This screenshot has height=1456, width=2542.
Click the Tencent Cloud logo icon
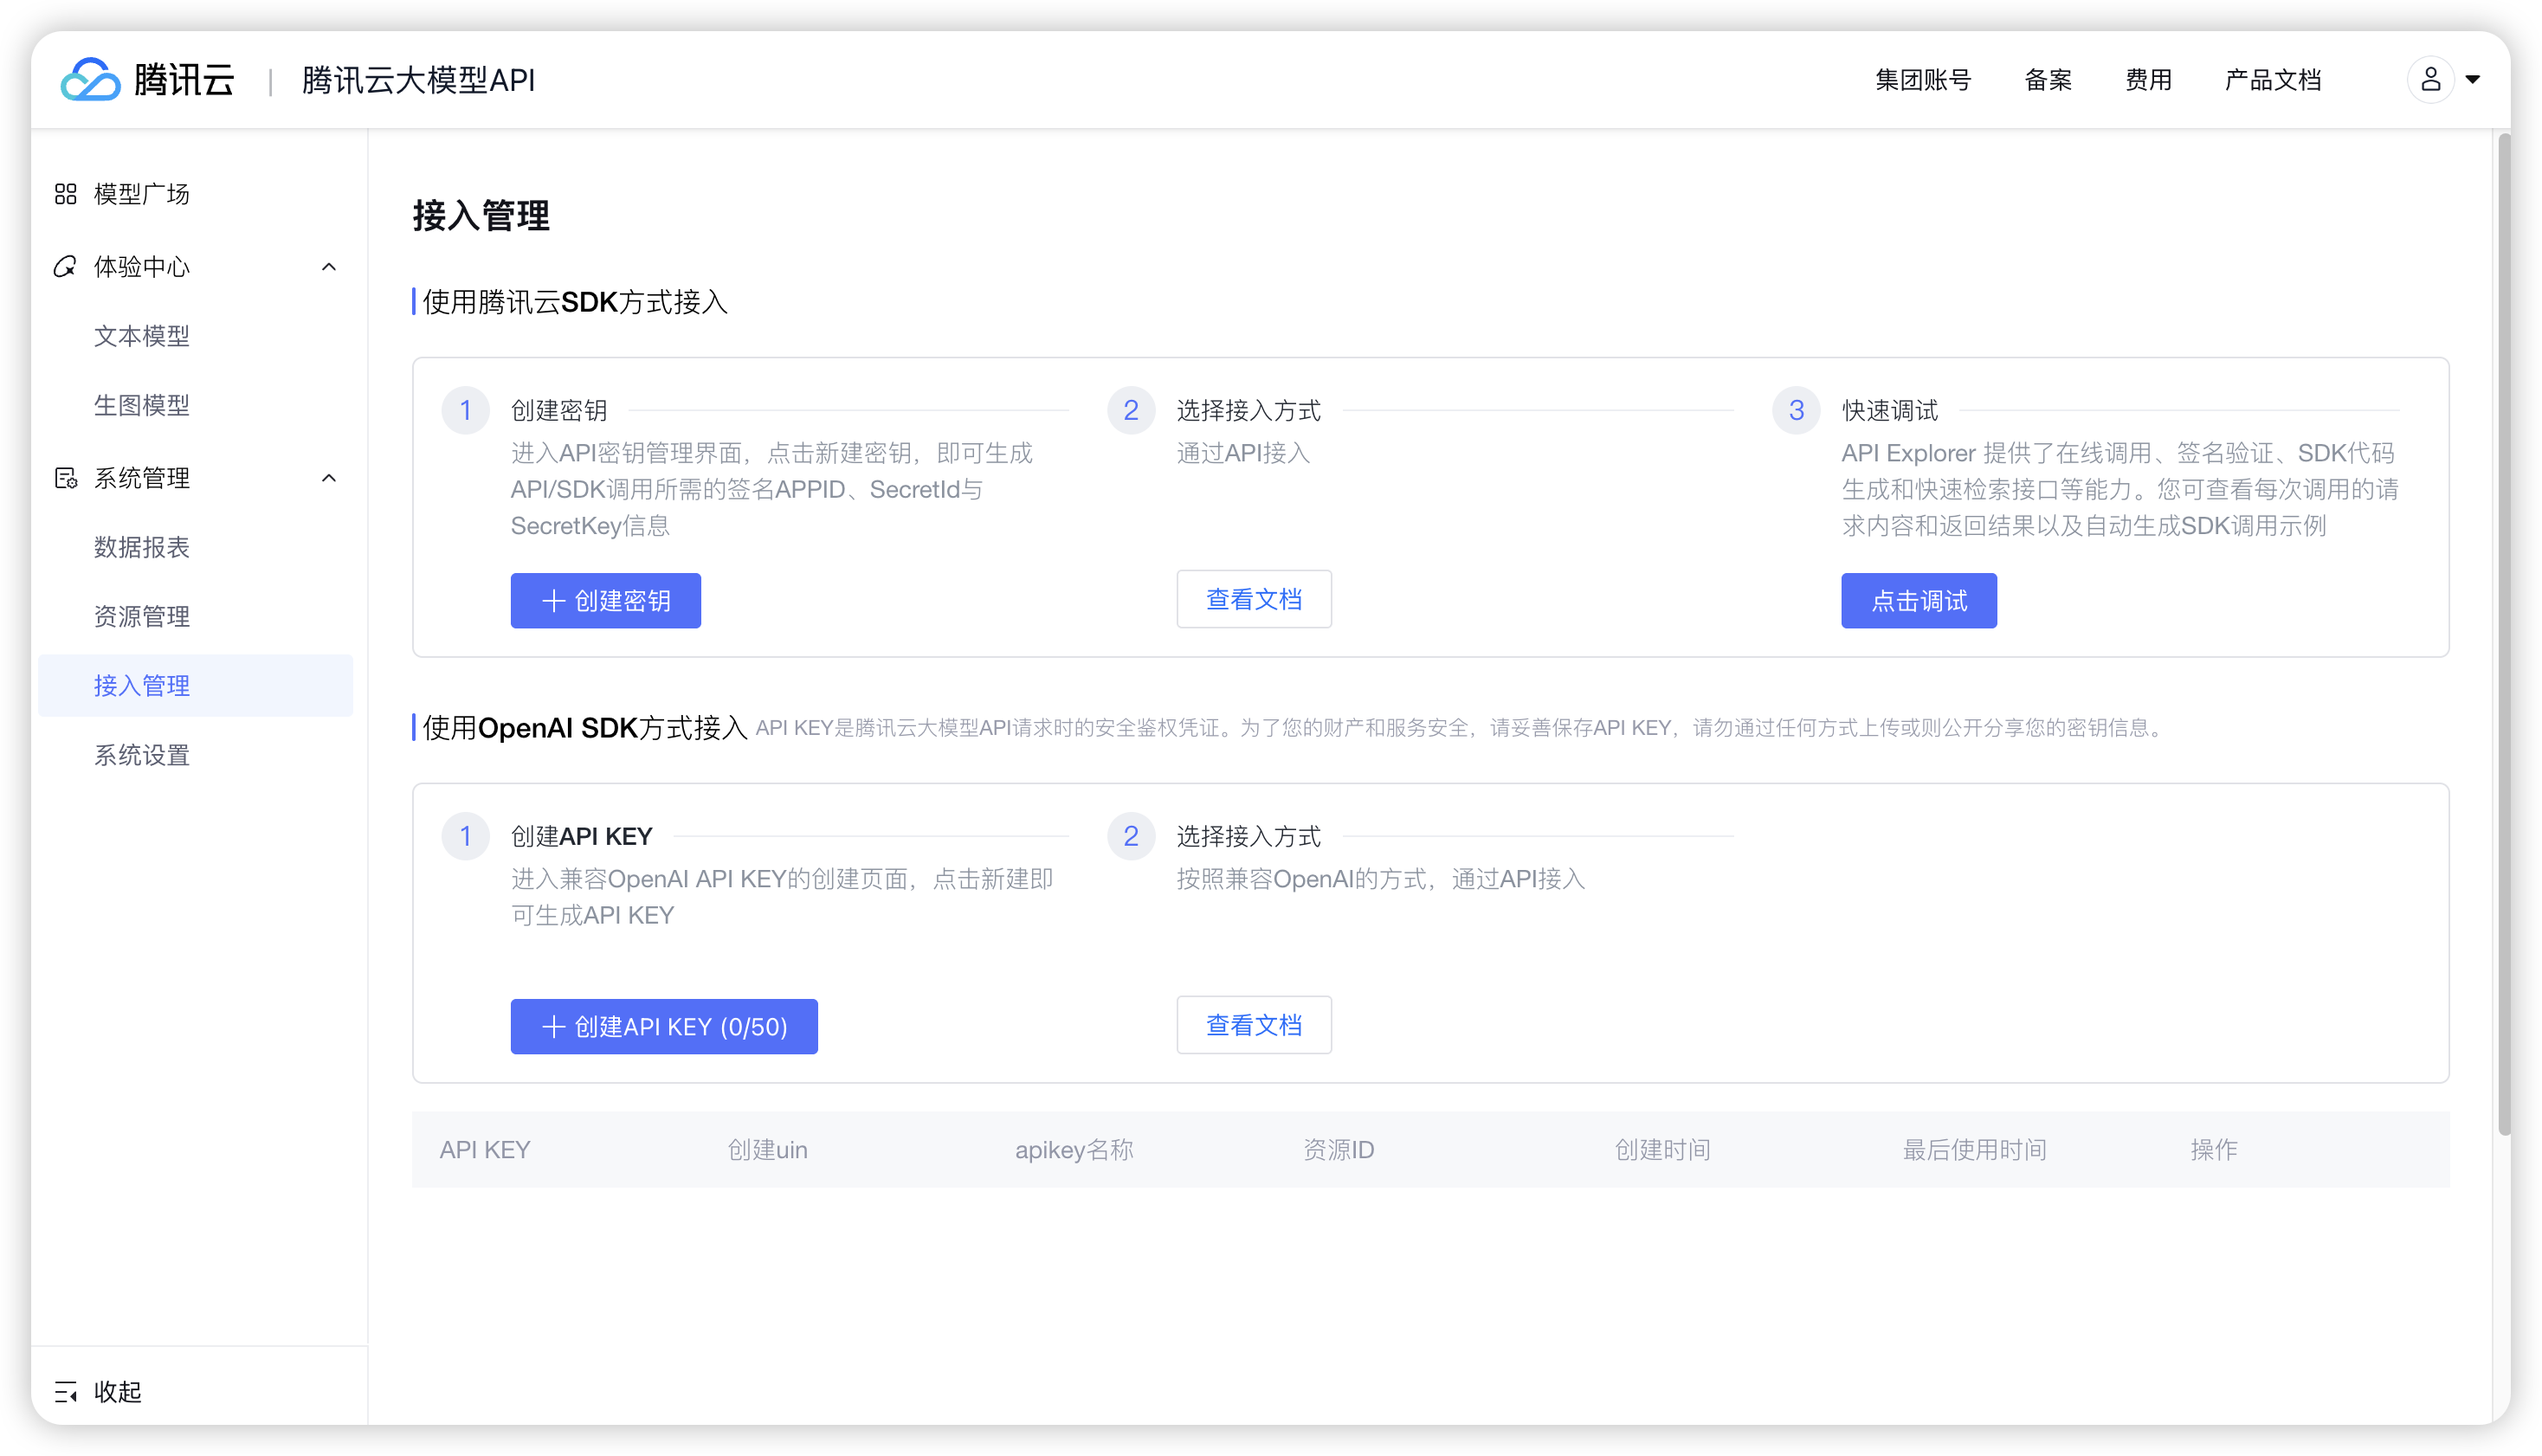point(90,79)
